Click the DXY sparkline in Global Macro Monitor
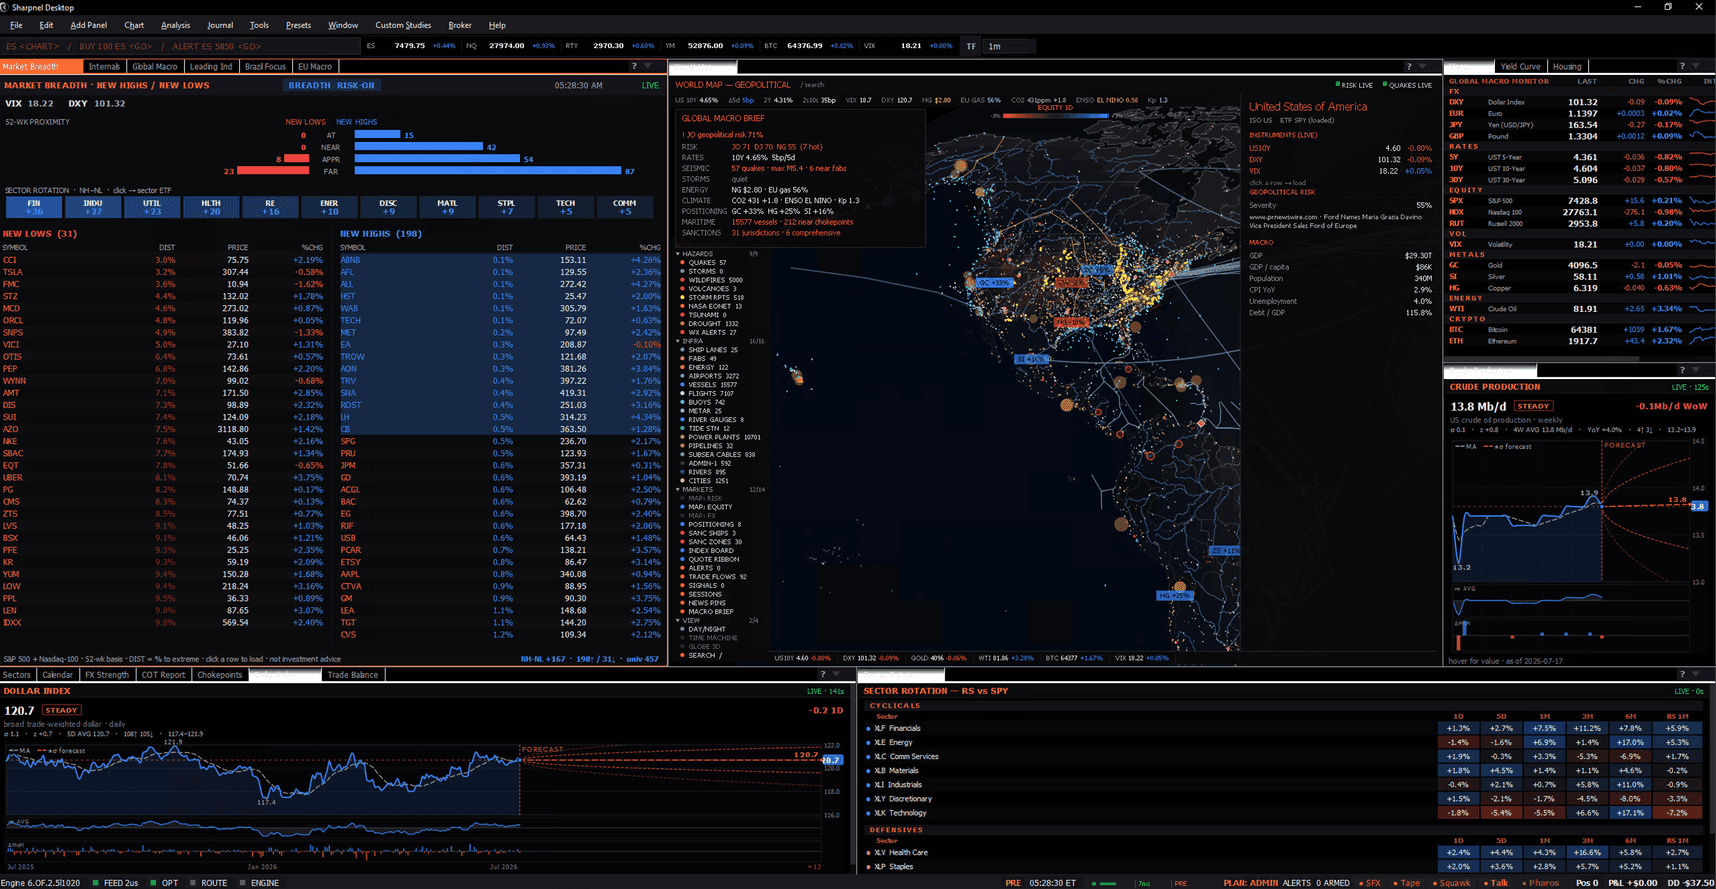The height and width of the screenshot is (889, 1716). (x=1701, y=102)
